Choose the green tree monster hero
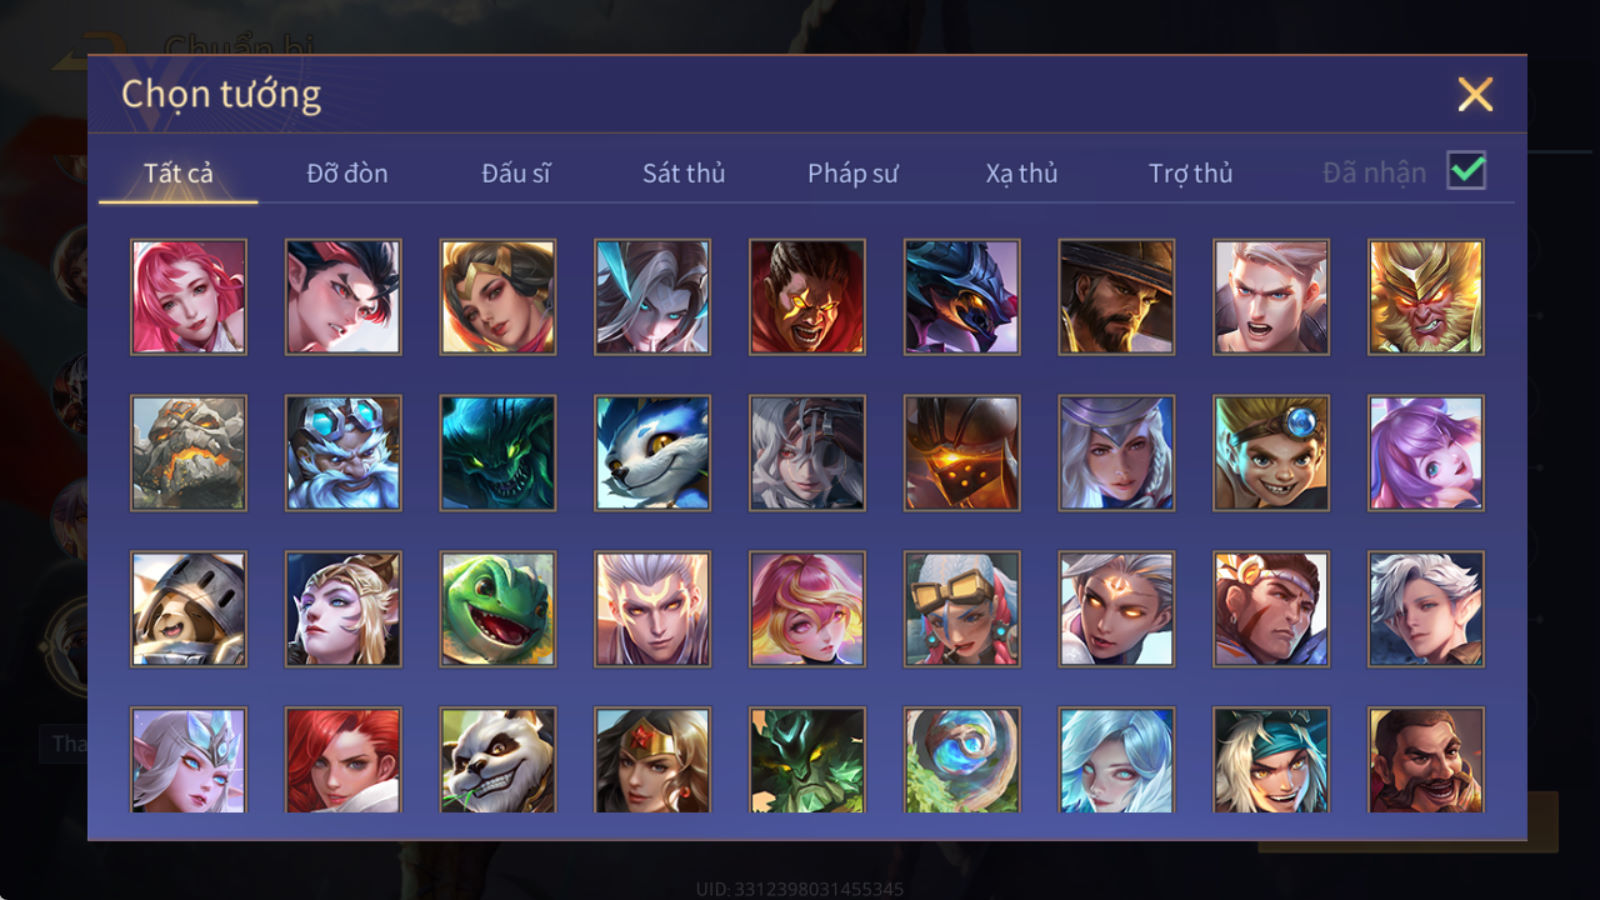This screenshot has width=1600, height=900. click(807, 760)
